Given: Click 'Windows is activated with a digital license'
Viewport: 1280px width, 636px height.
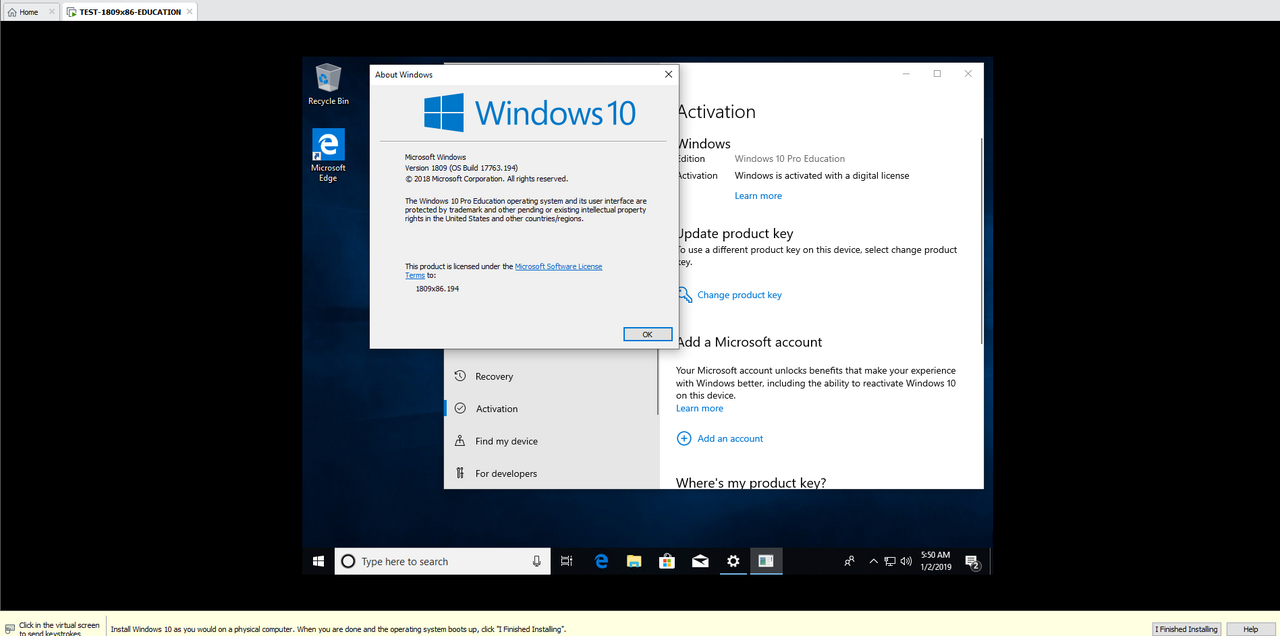Looking at the screenshot, I should click(x=822, y=176).
